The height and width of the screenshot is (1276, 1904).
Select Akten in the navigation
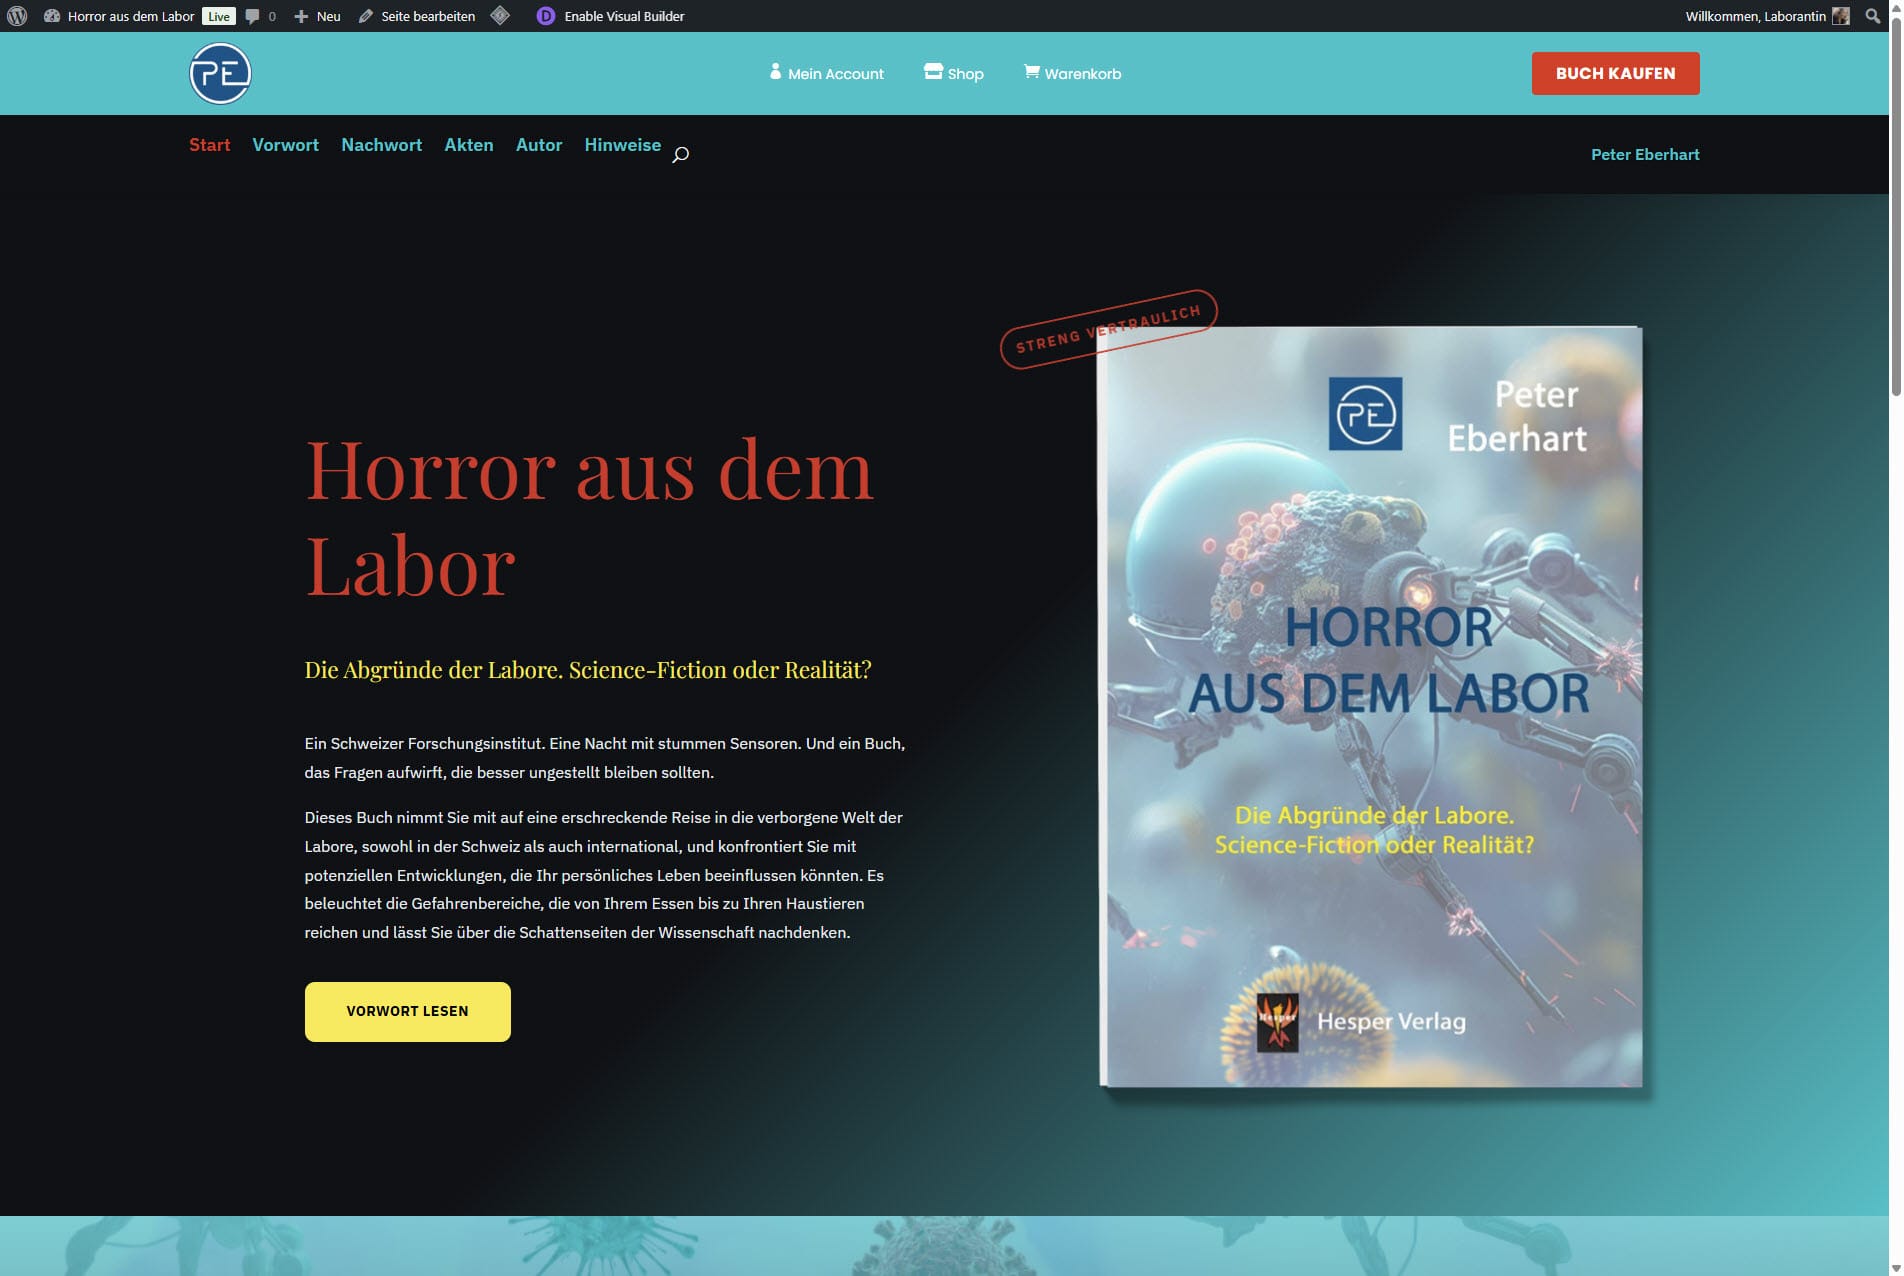tap(468, 145)
